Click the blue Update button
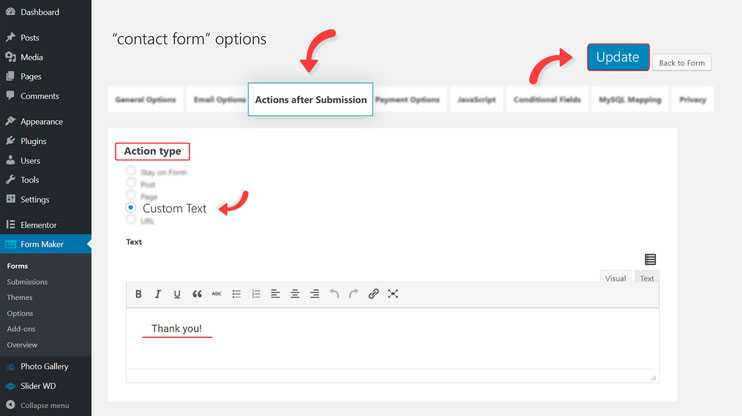742x416 pixels. (618, 57)
